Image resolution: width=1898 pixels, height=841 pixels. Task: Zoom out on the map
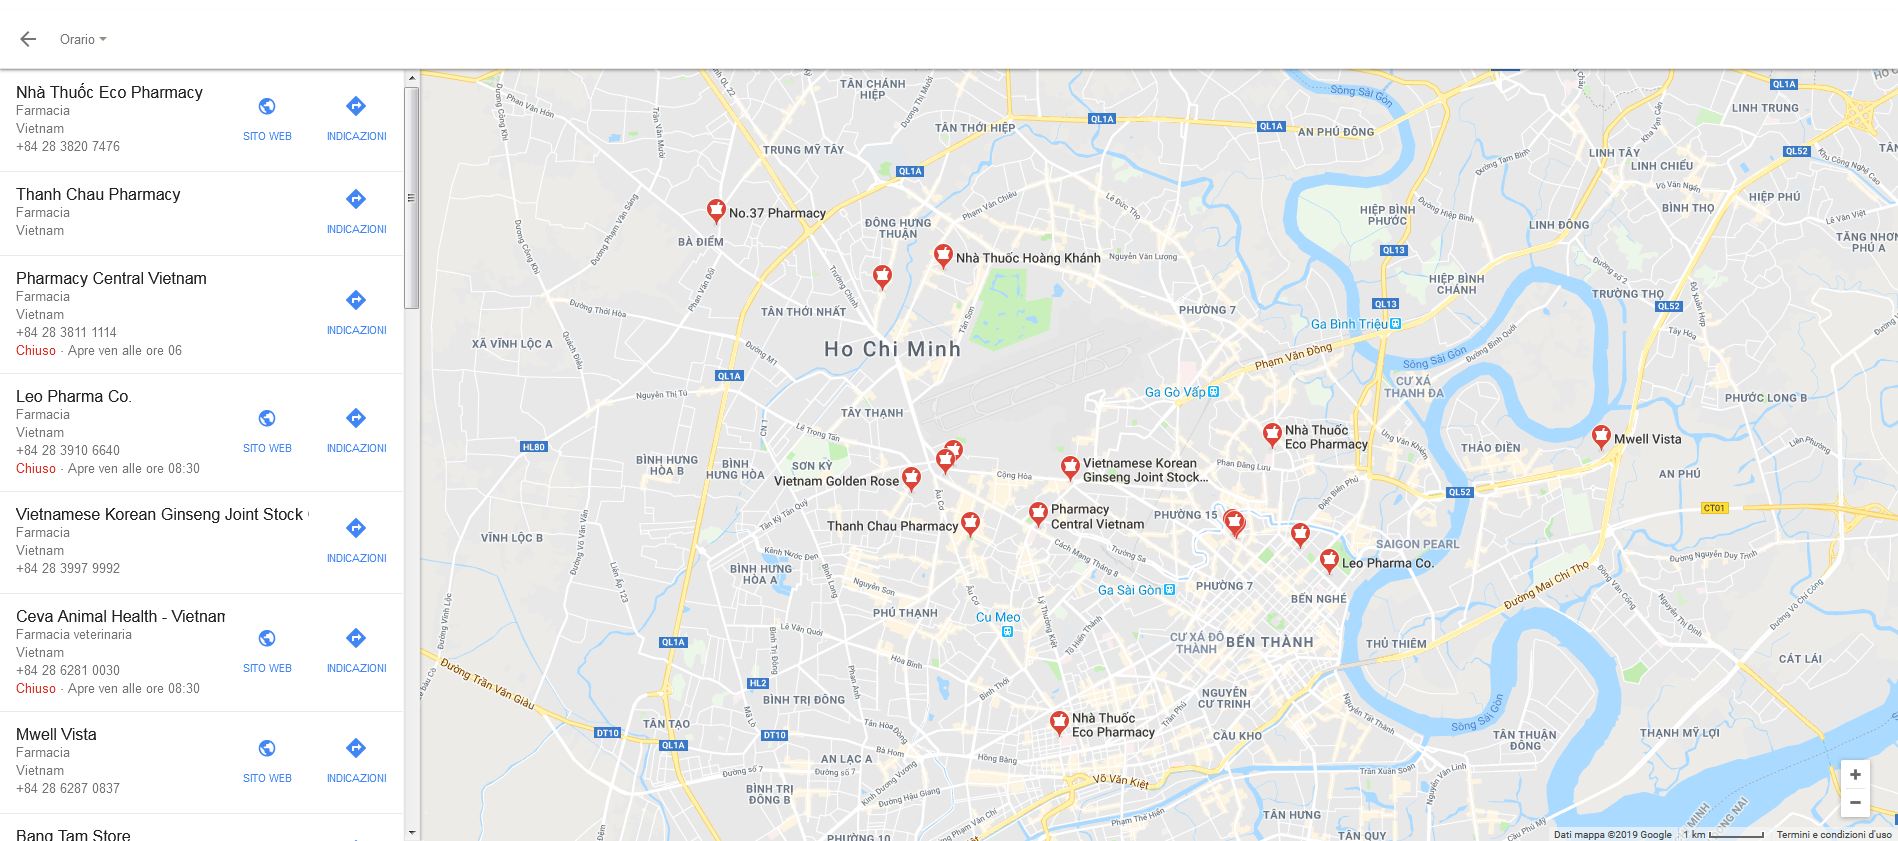tap(1855, 802)
